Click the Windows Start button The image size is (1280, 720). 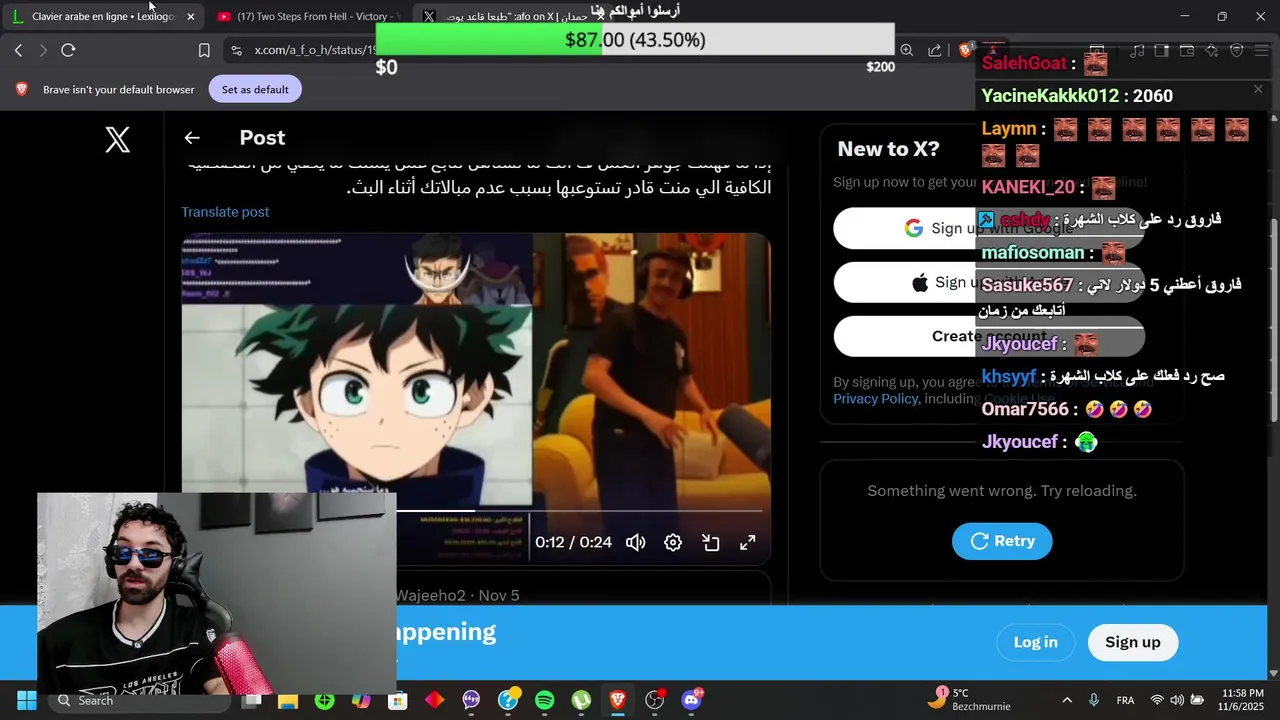pyautogui.click(x=27, y=700)
